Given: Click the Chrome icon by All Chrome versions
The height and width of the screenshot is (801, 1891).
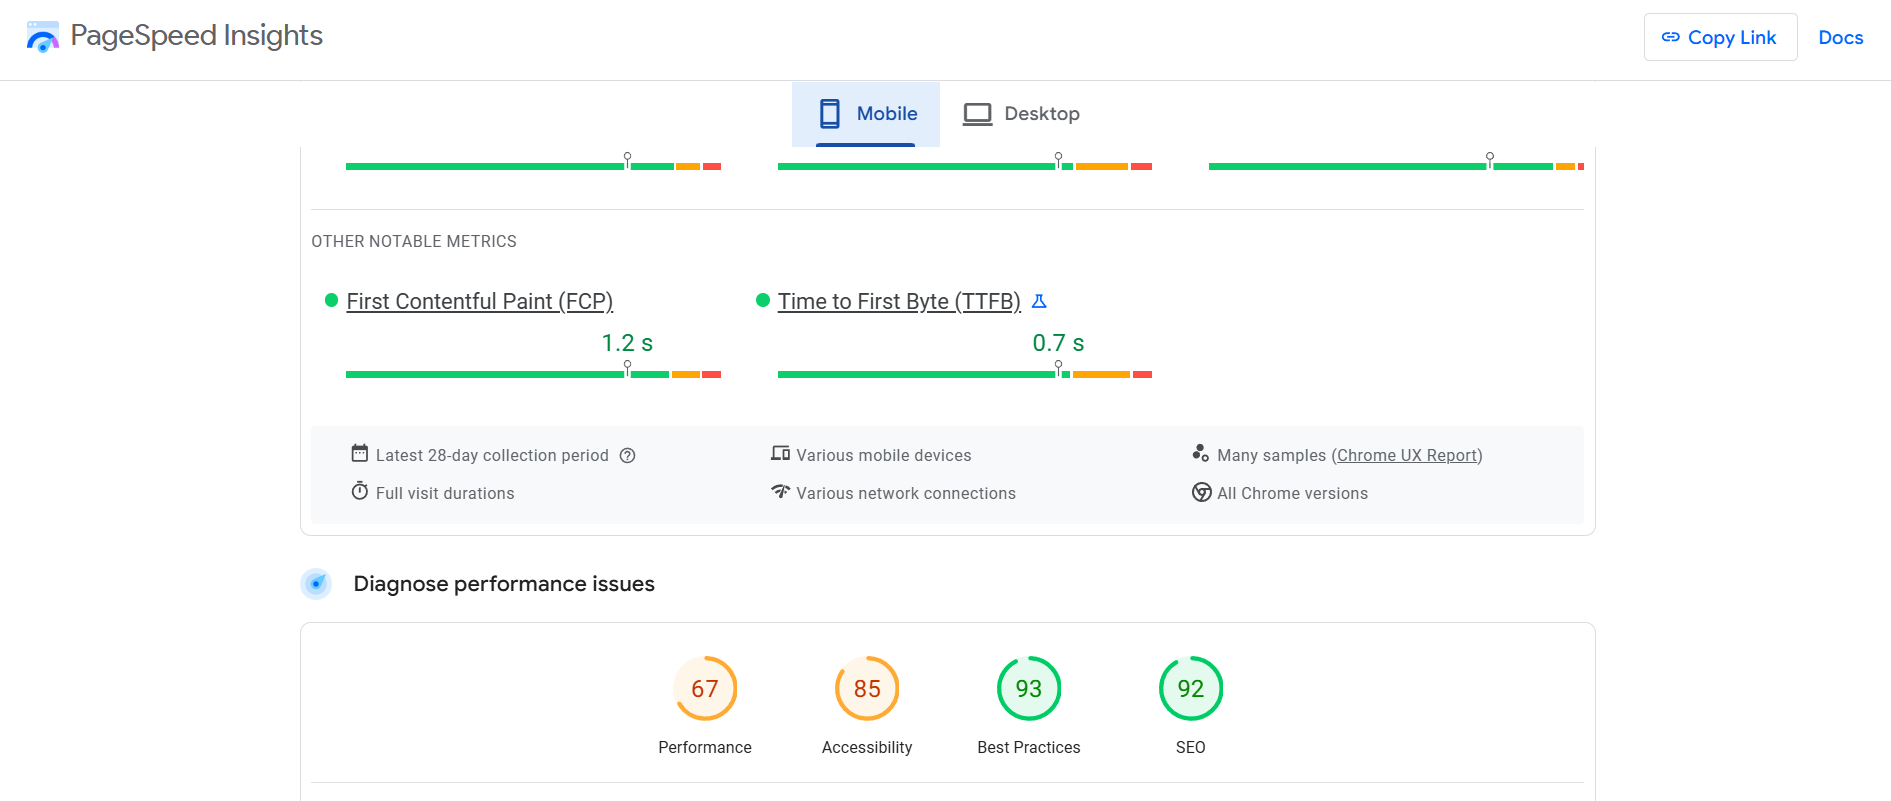Looking at the screenshot, I should pos(1201,493).
